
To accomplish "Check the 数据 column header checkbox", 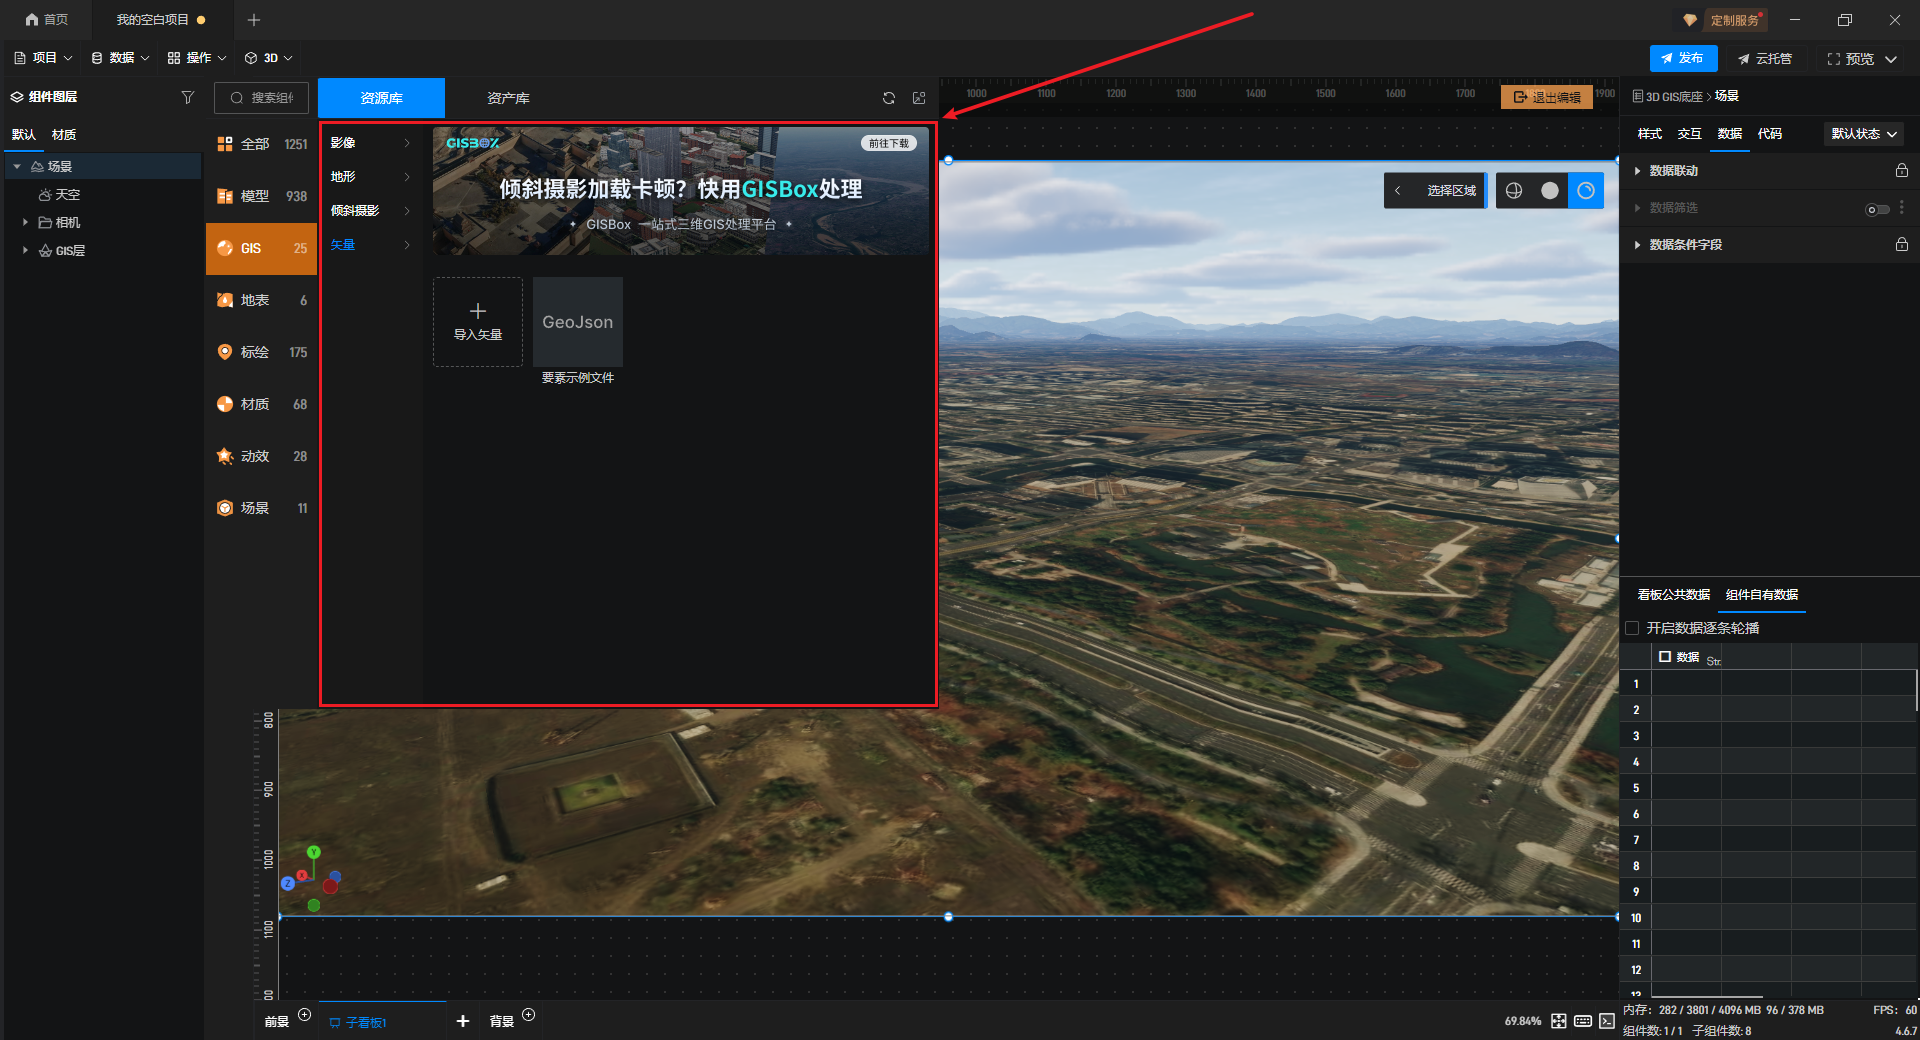I will [x=1665, y=657].
